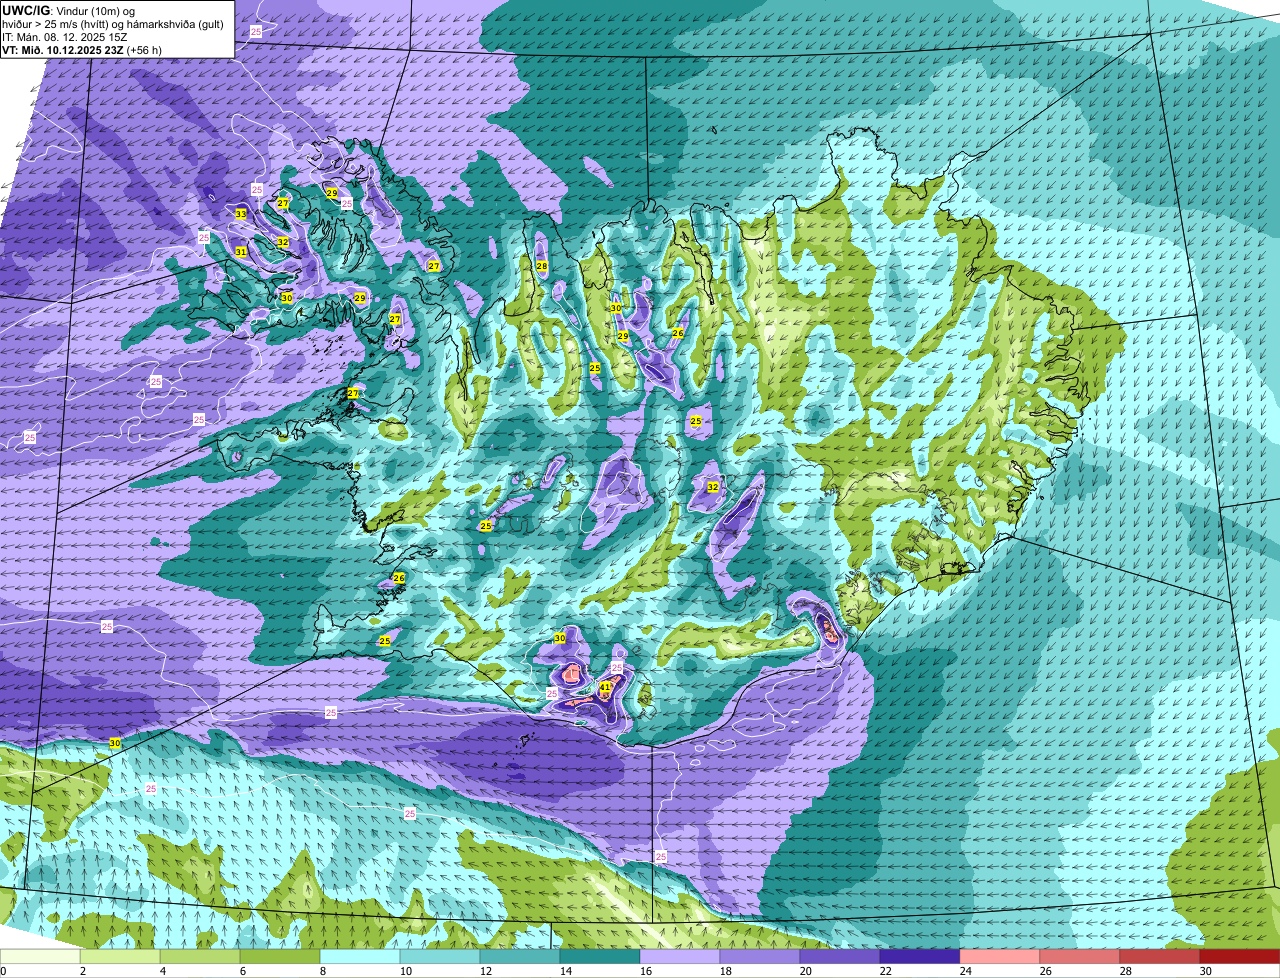This screenshot has height=978, width=1280.
Task: Click the 'UWC/IG: Vindur (10m) og' title line
Action: [68, 10]
